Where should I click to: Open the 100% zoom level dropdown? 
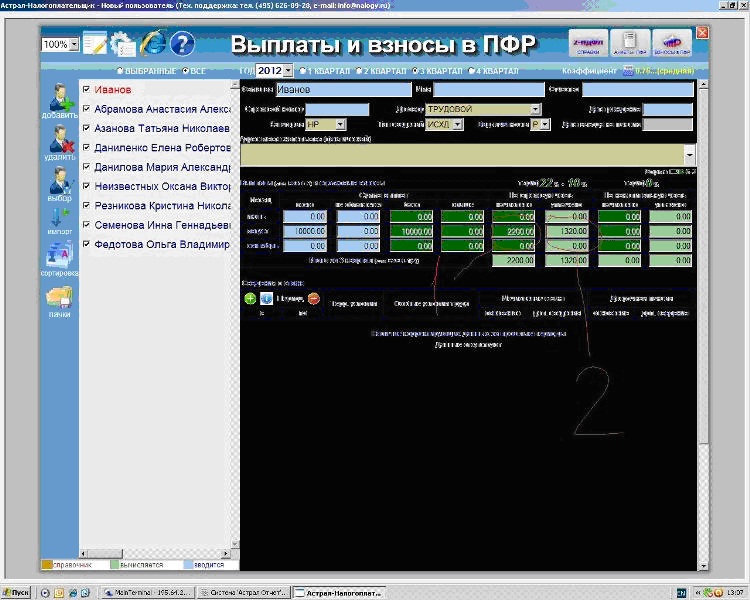click(74, 45)
